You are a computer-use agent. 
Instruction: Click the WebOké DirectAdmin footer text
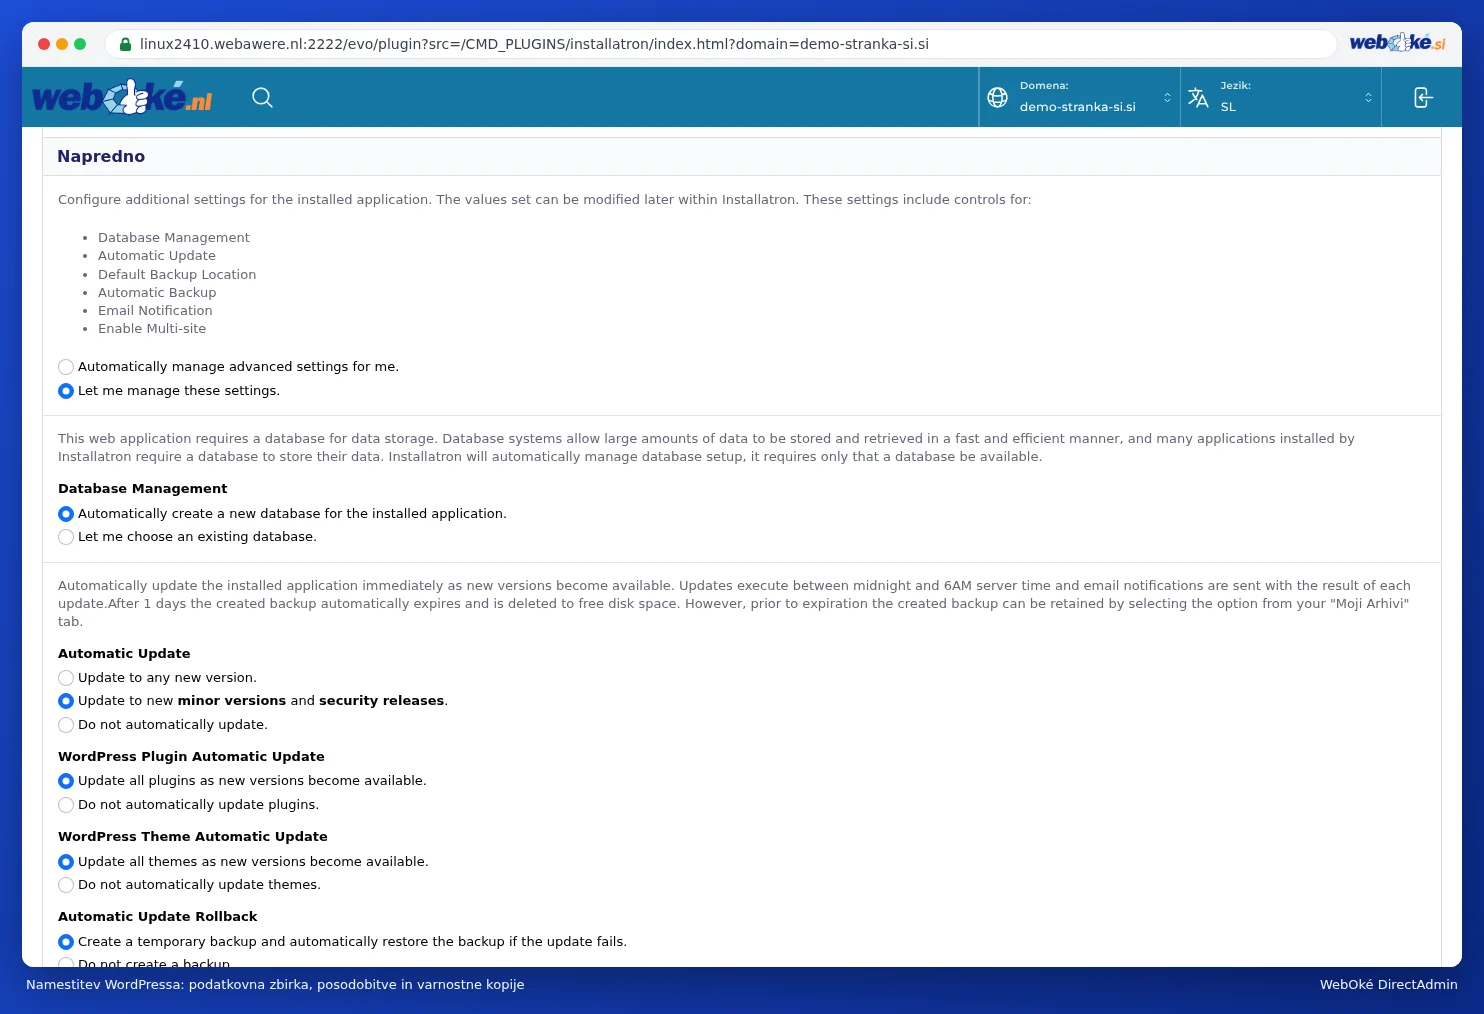[x=1388, y=985]
